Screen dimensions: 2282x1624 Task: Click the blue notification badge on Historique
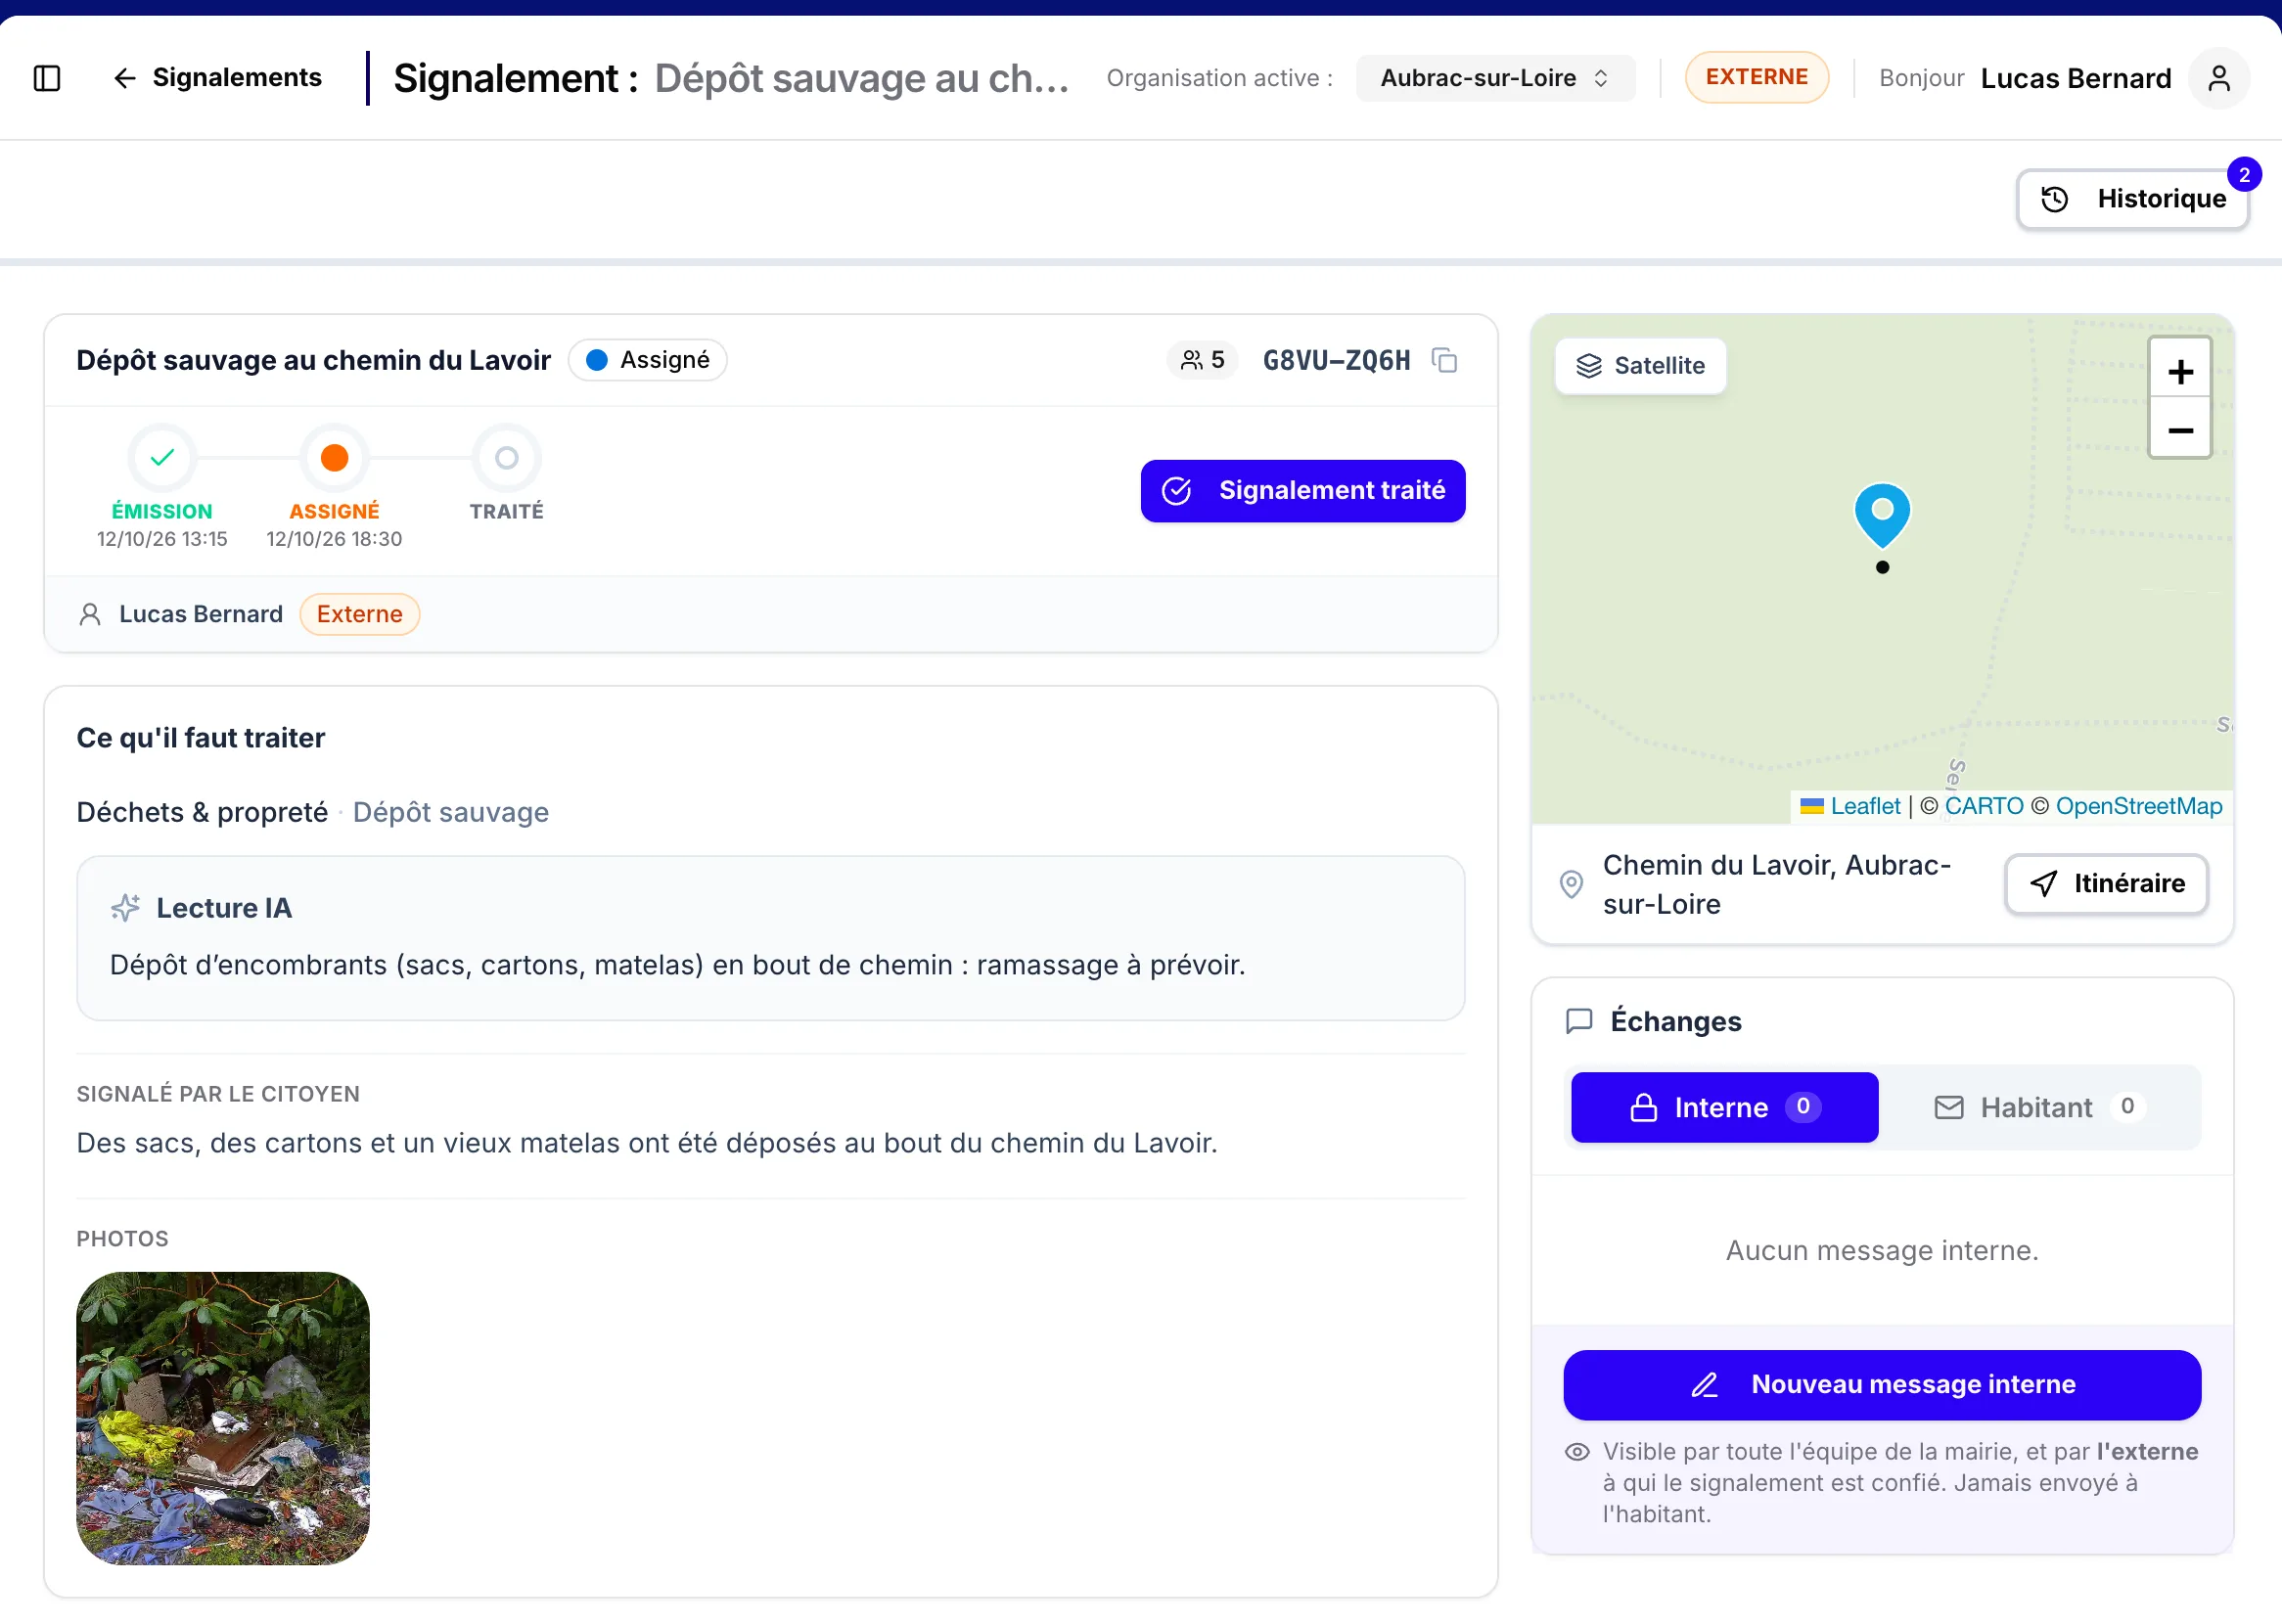click(x=2244, y=175)
